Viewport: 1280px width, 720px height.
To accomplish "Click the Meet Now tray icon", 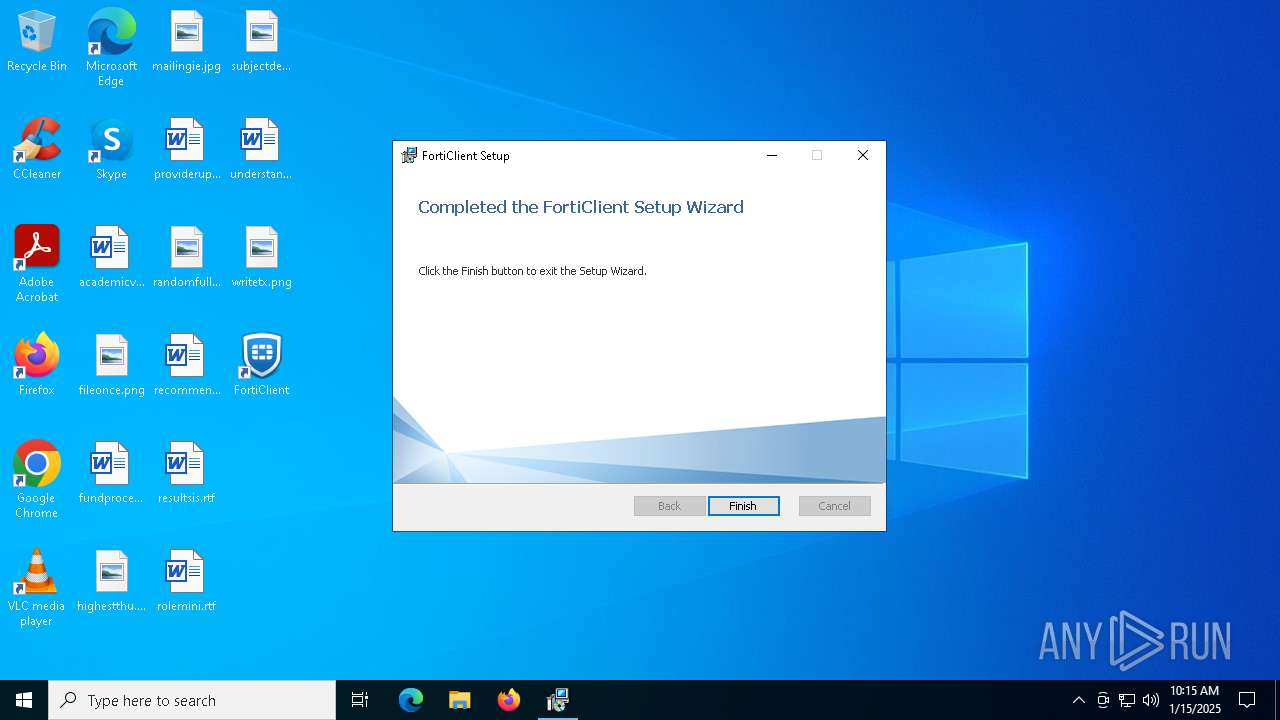I will (1103, 700).
